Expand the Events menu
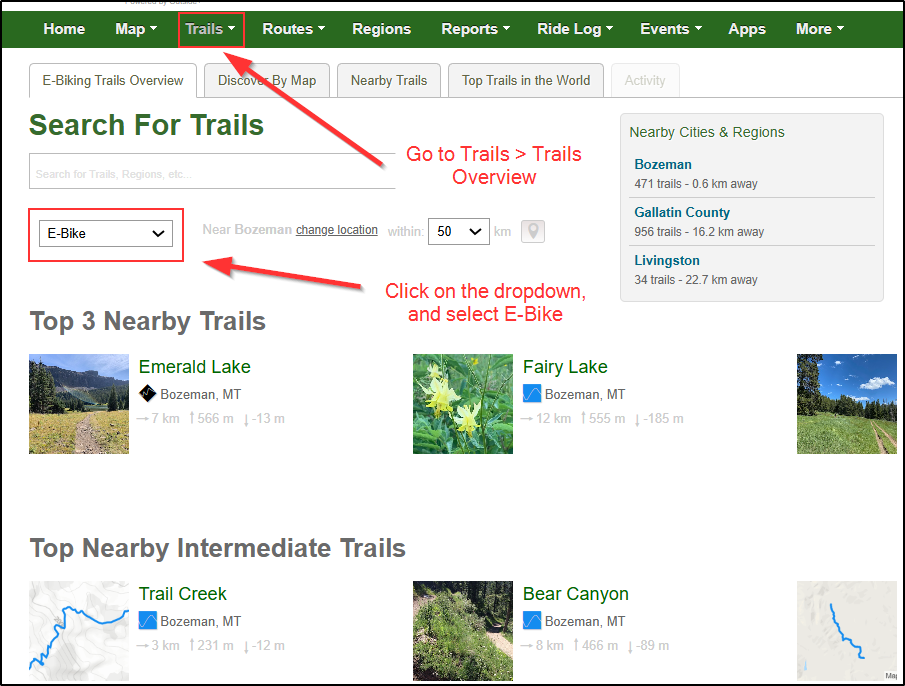The height and width of the screenshot is (686, 905). pyautogui.click(x=671, y=29)
